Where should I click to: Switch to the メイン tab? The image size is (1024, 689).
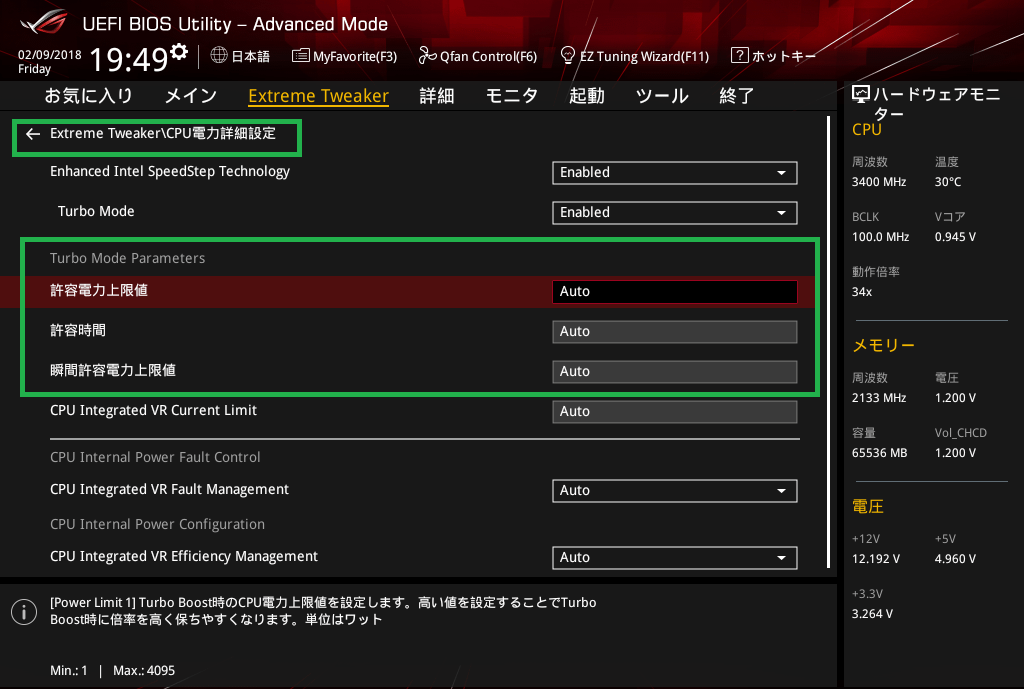pyautogui.click(x=191, y=96)
